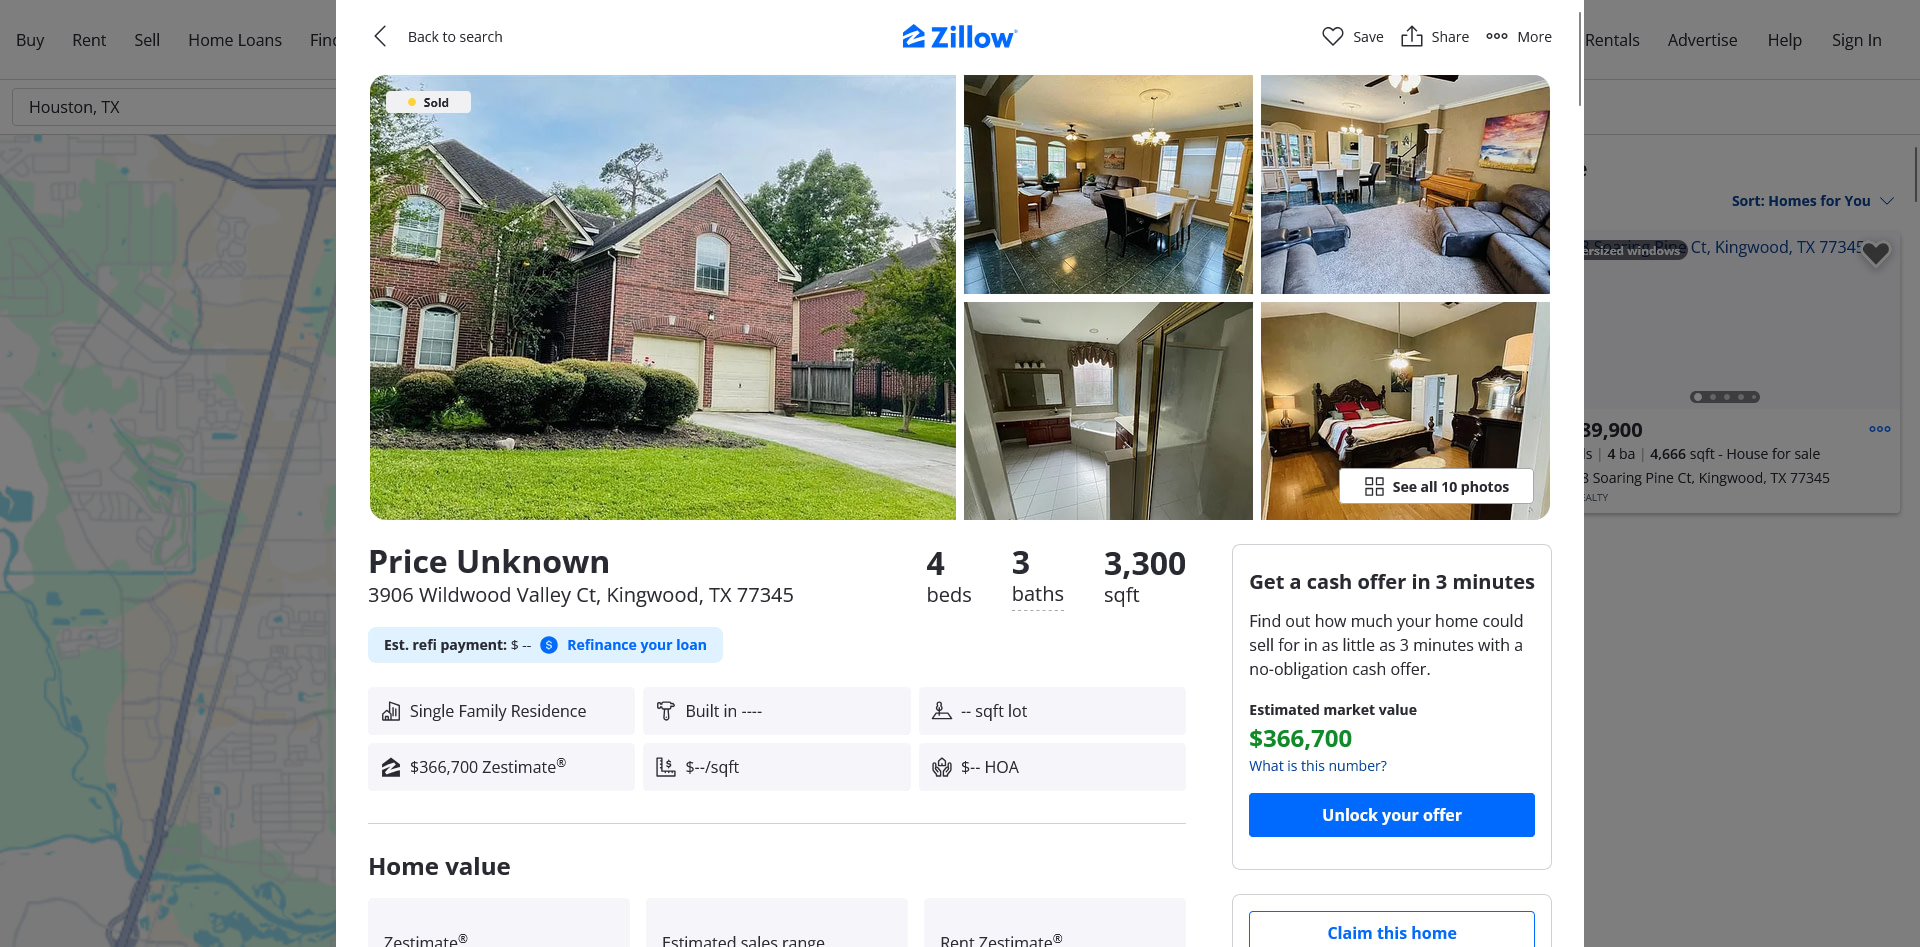The image size is (1920, 947).
Task: Open the Home Loans menu
Action: (235, 40)
